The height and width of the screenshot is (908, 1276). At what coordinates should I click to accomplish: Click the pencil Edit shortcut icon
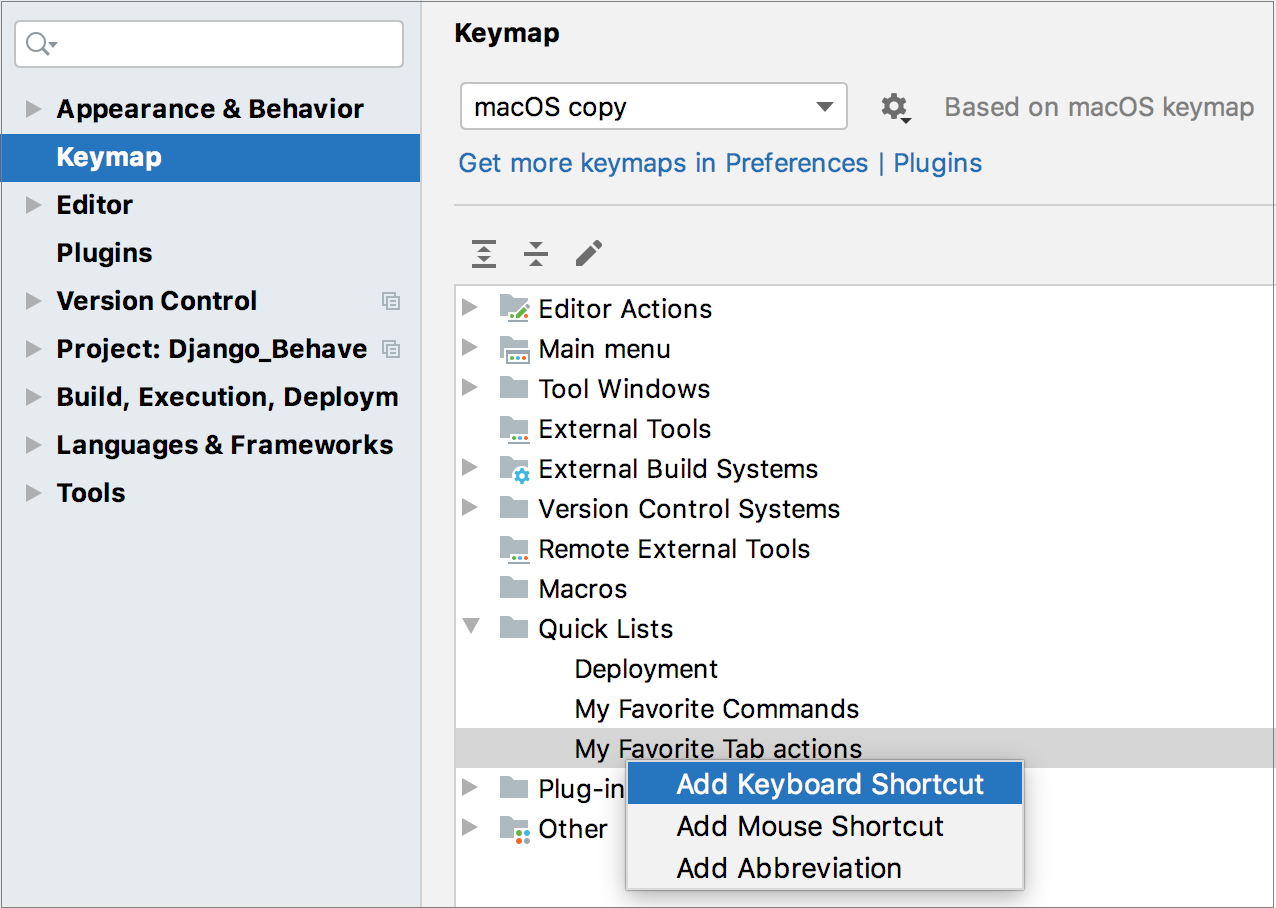click(x=589, y=254)
